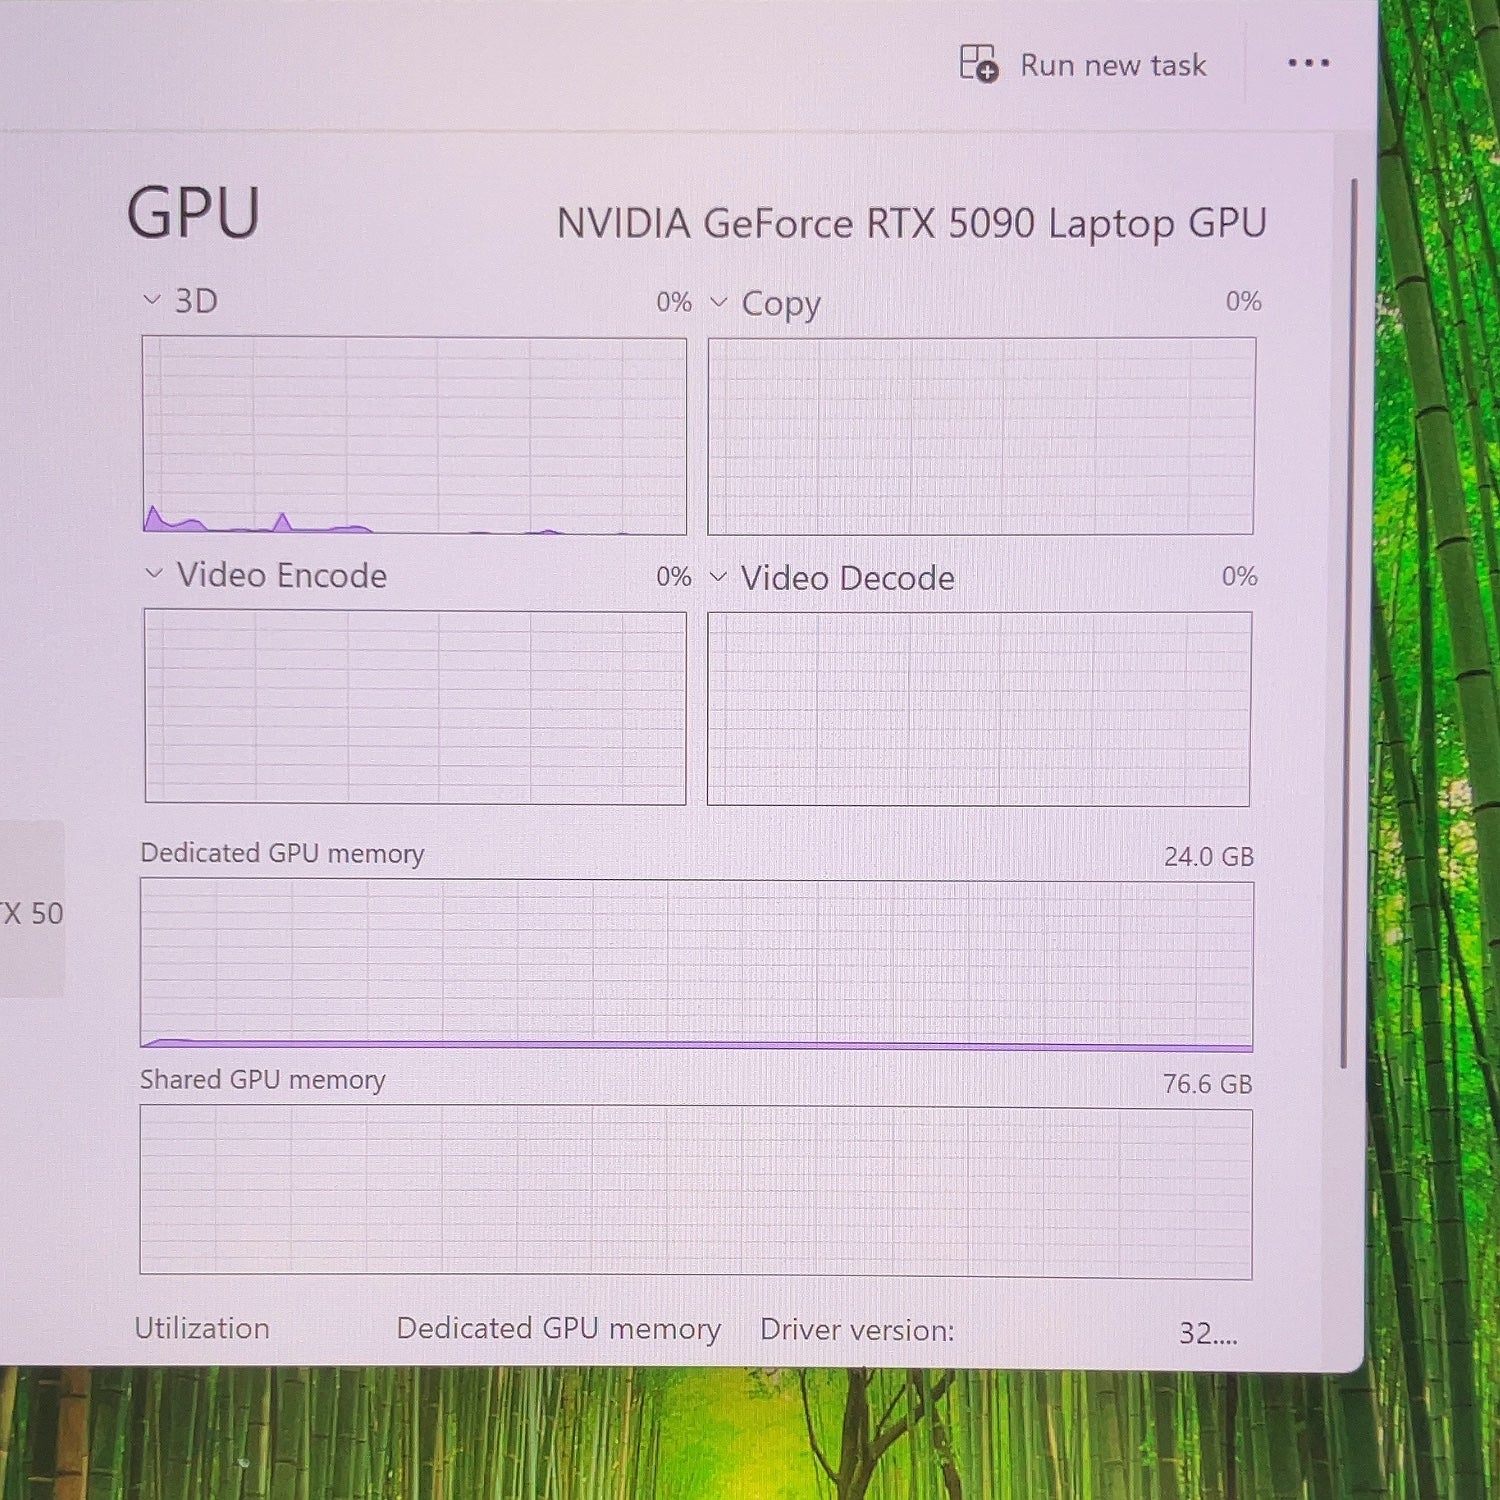Viewport: 1500px width, 1500px height.
Task: Click the NVIDIA GeForce RTX 5090 Laptop GPU name
Action: point(912,224)
